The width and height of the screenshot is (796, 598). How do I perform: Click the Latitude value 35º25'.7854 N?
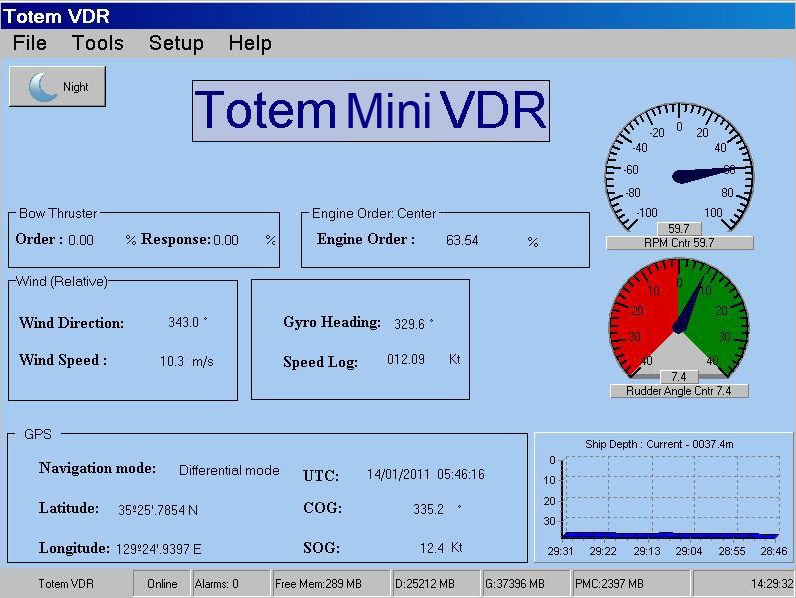pos(158,510)
